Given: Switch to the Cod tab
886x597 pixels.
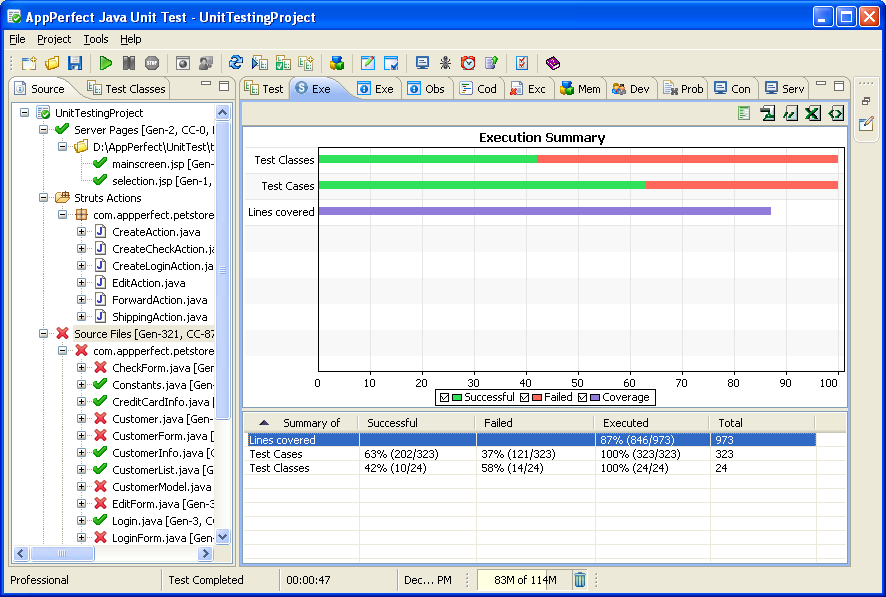Looking at the screenshot, I should [x=479, y=89].
